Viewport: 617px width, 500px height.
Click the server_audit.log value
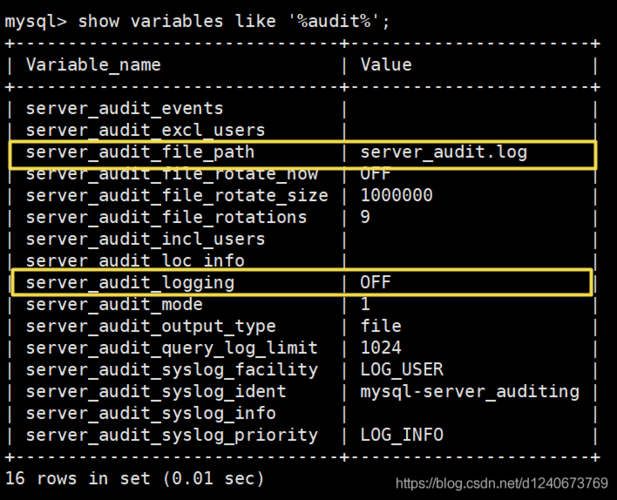[443, 153]
